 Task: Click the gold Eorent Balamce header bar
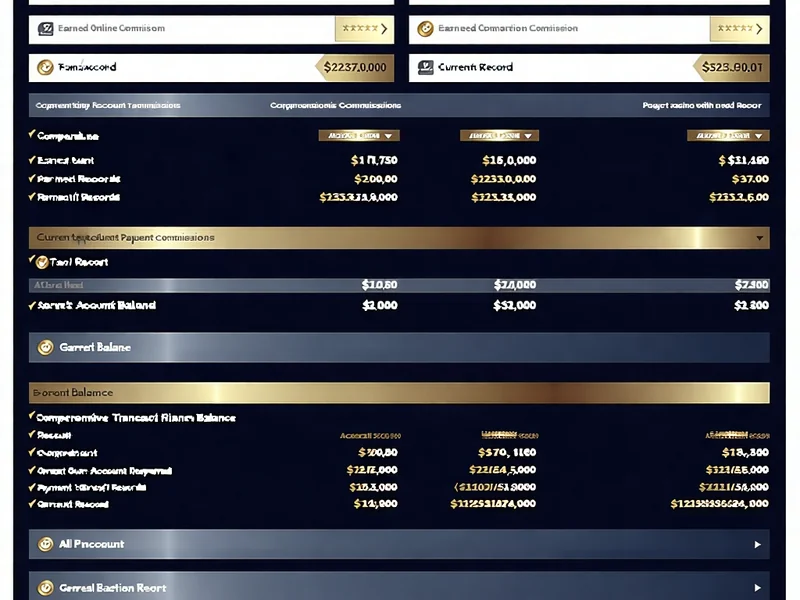tap(400, 393)
